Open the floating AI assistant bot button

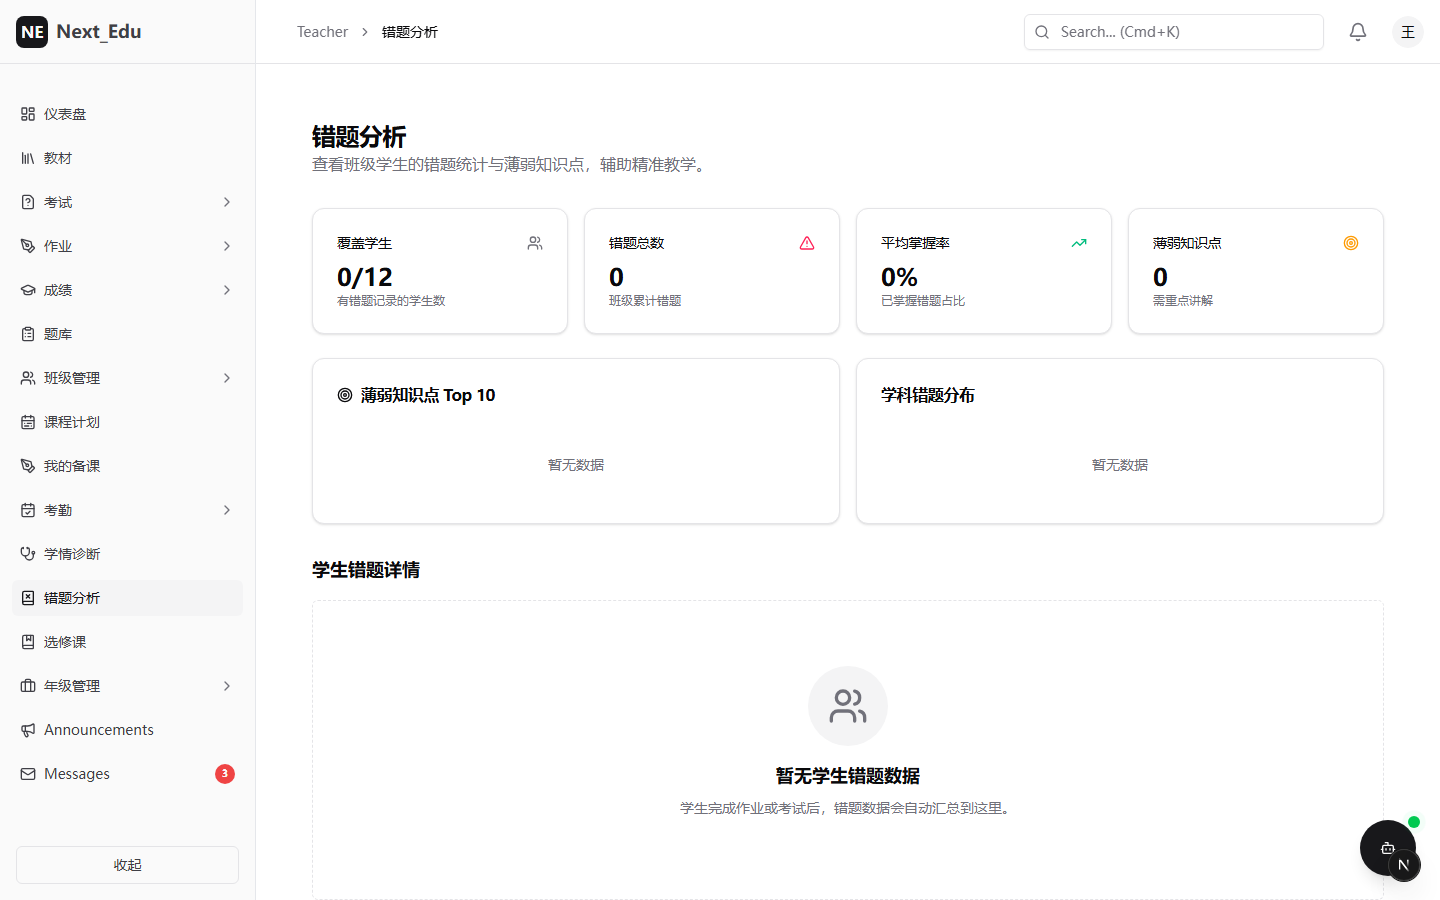click(x=1388, y=848)
